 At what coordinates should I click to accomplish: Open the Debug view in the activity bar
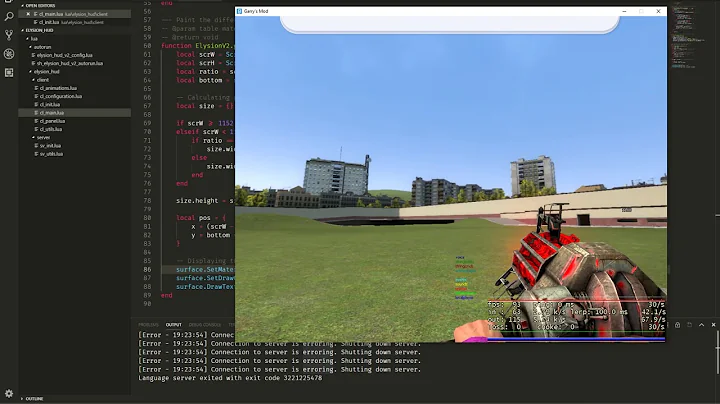(9, 54)
